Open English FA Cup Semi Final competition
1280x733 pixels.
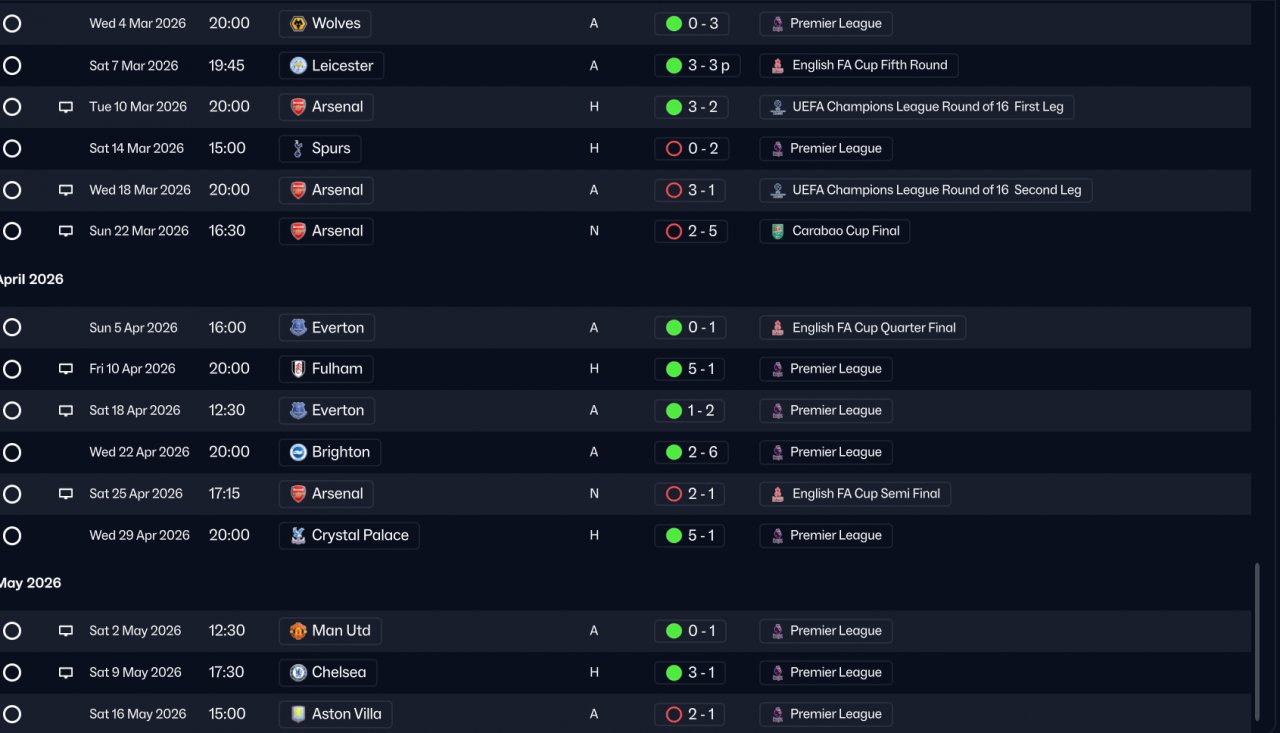[855, 494]
